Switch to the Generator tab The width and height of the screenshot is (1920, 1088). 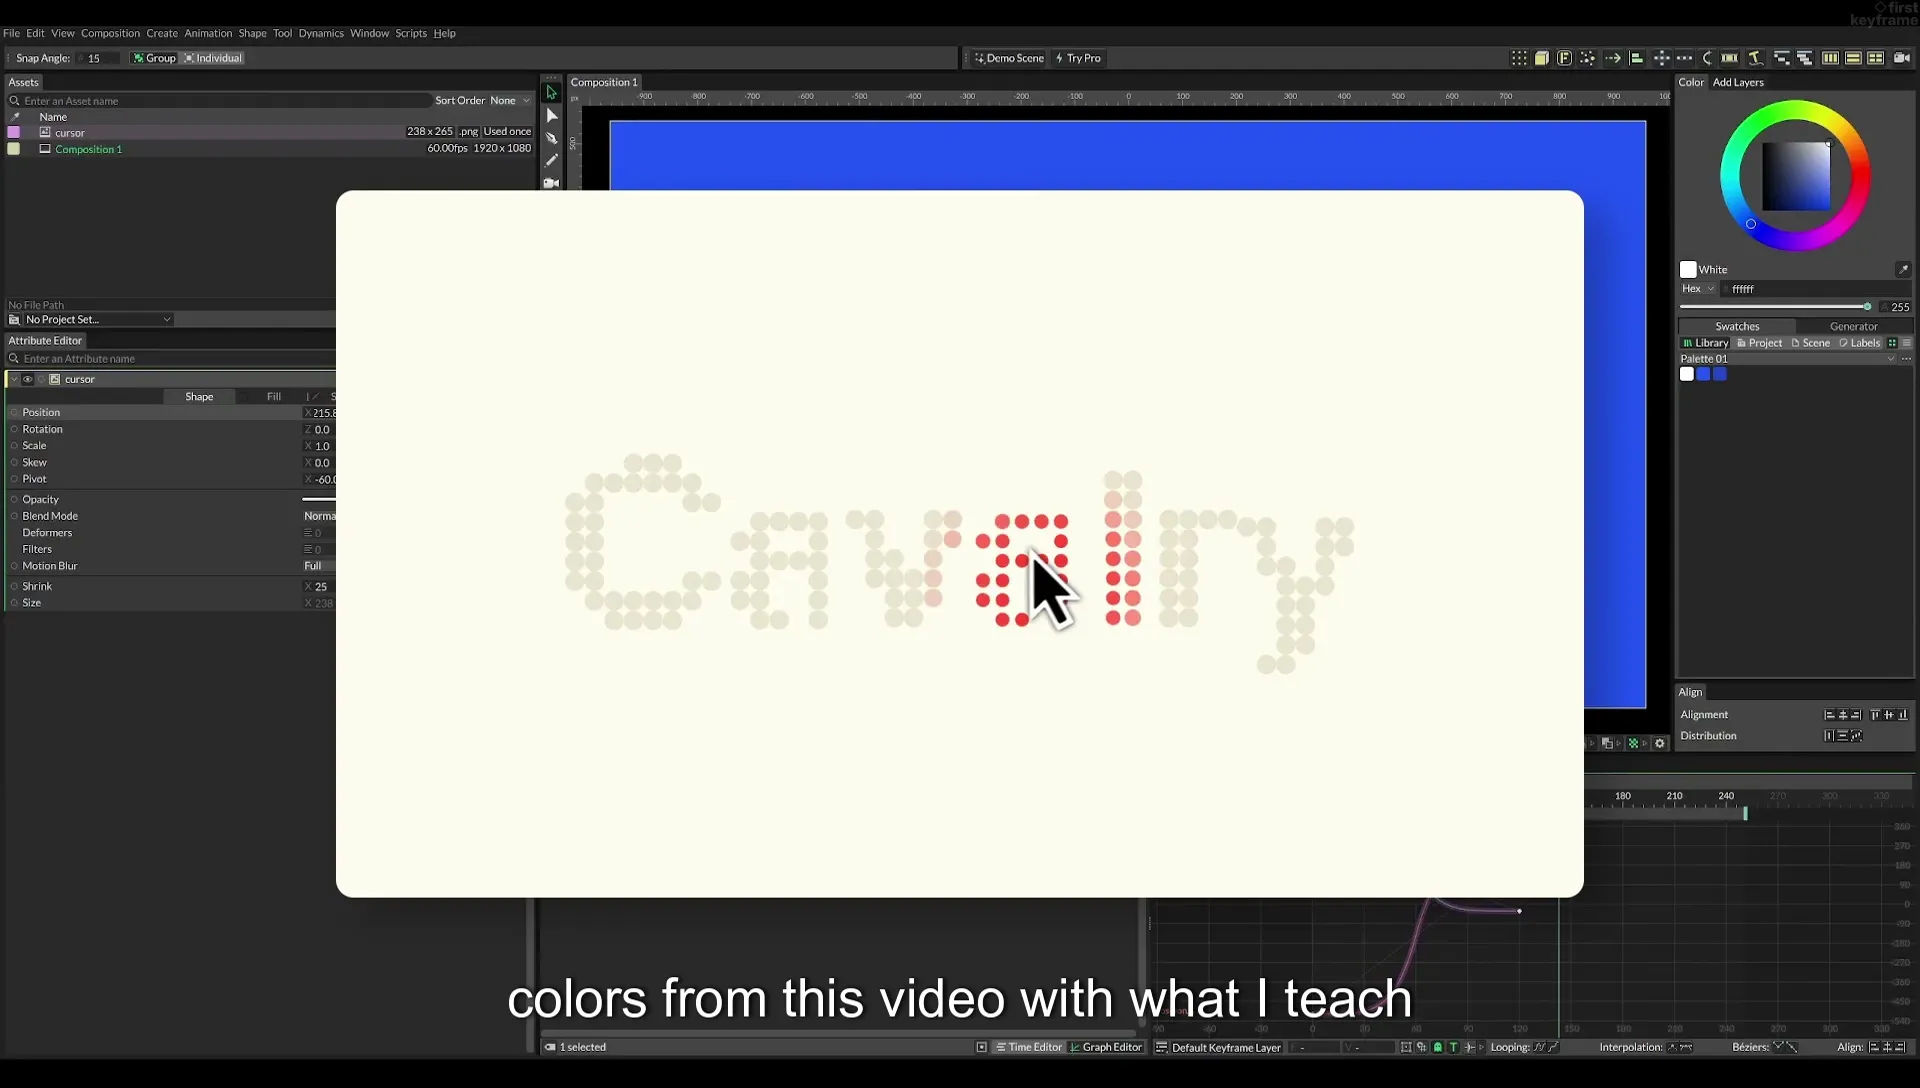1853,327
